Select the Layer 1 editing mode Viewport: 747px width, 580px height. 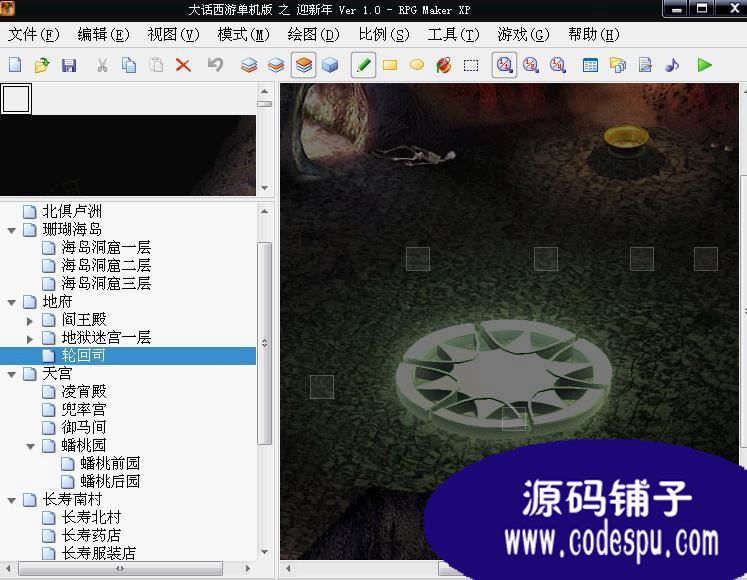click(x=249, y=65)
